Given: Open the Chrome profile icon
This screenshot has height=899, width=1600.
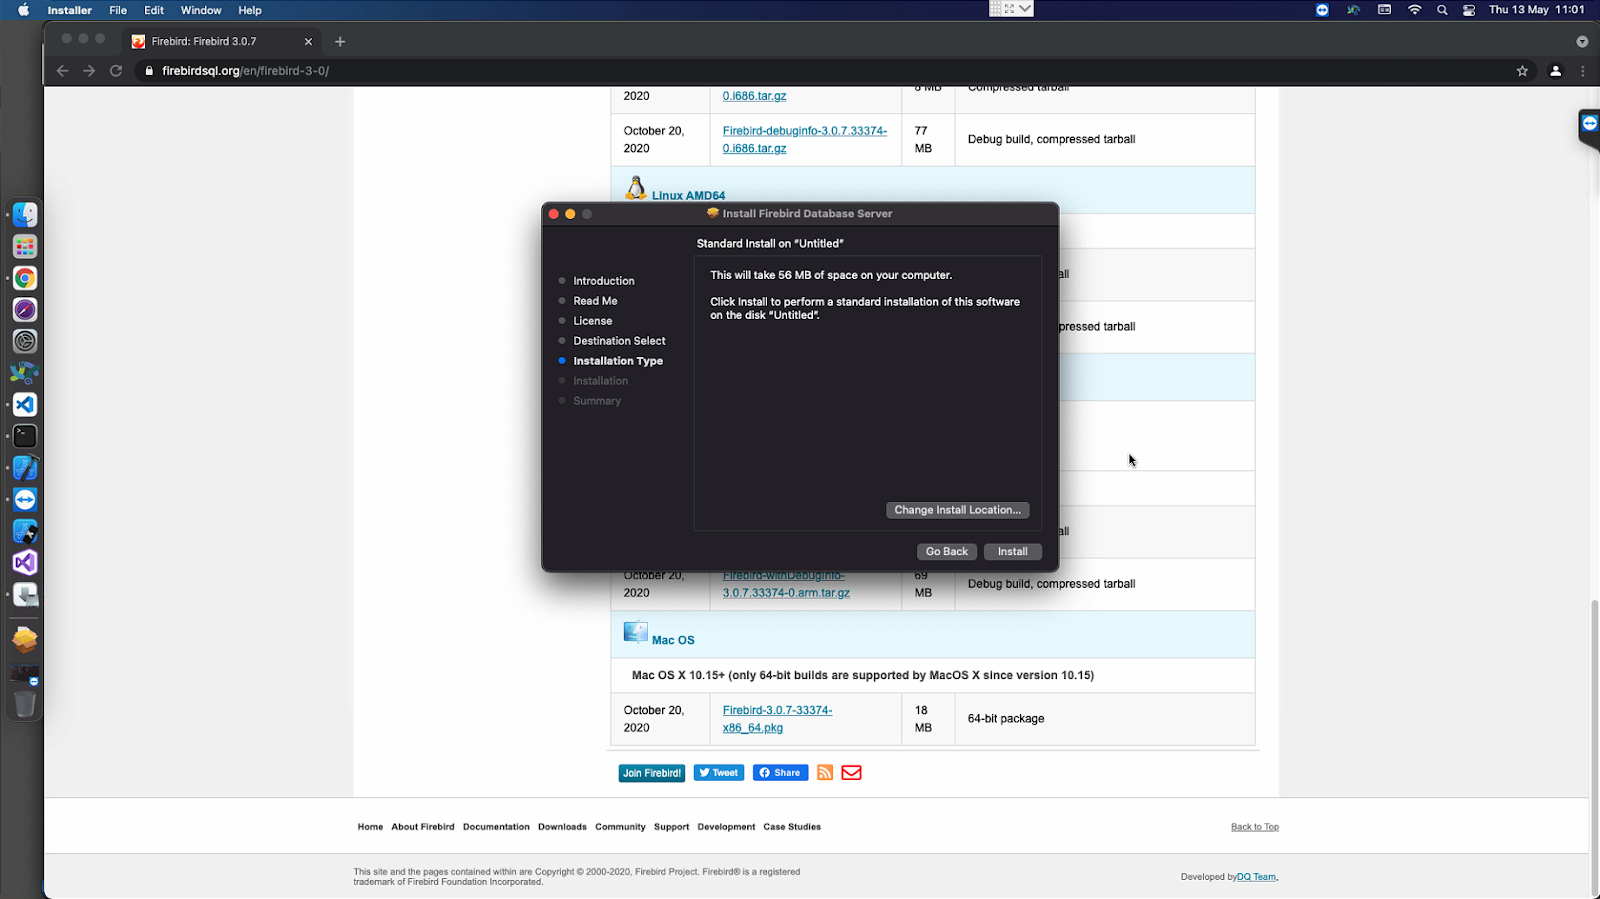Looking at the screenshot, I should (1555, 71).
